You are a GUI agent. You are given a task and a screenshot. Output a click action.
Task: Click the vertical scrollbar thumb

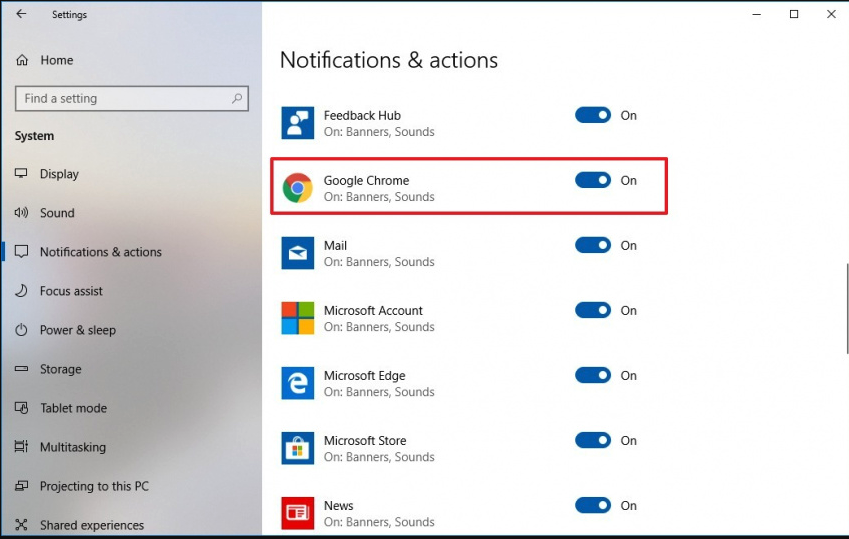pos(847,309)
